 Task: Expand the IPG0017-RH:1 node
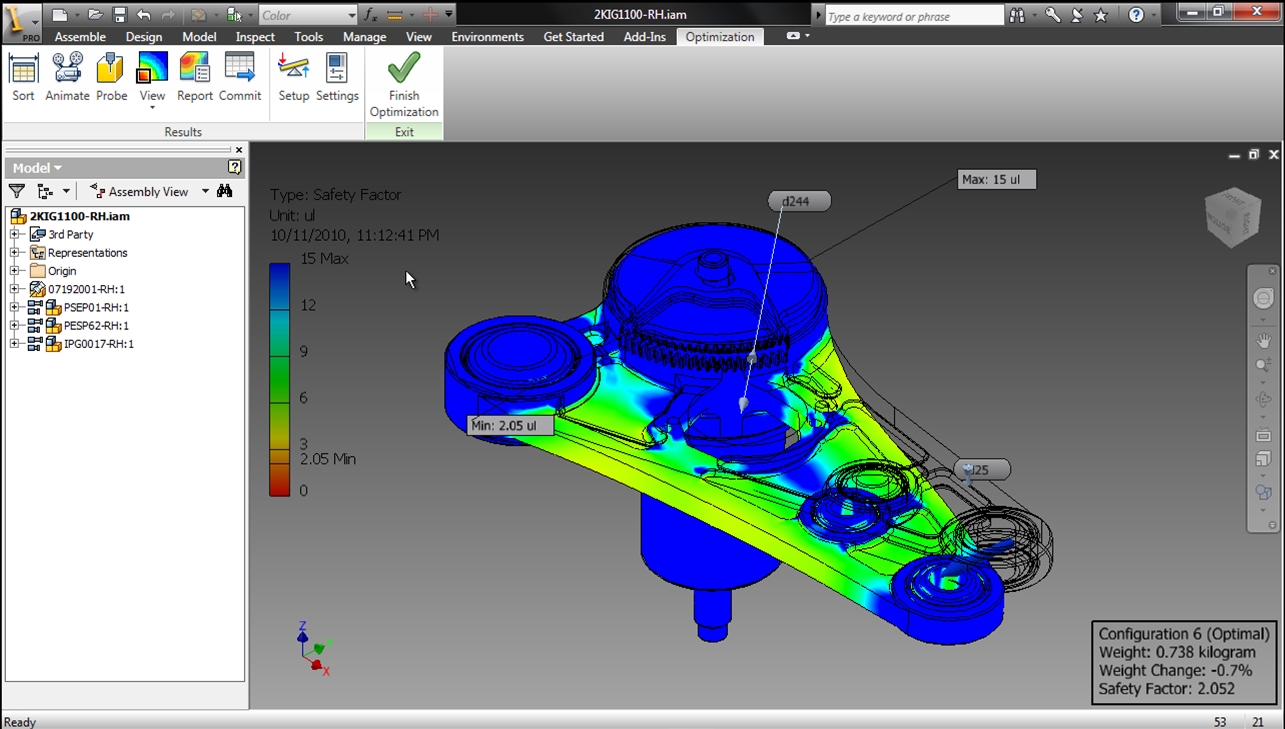(x=15, y=343)
